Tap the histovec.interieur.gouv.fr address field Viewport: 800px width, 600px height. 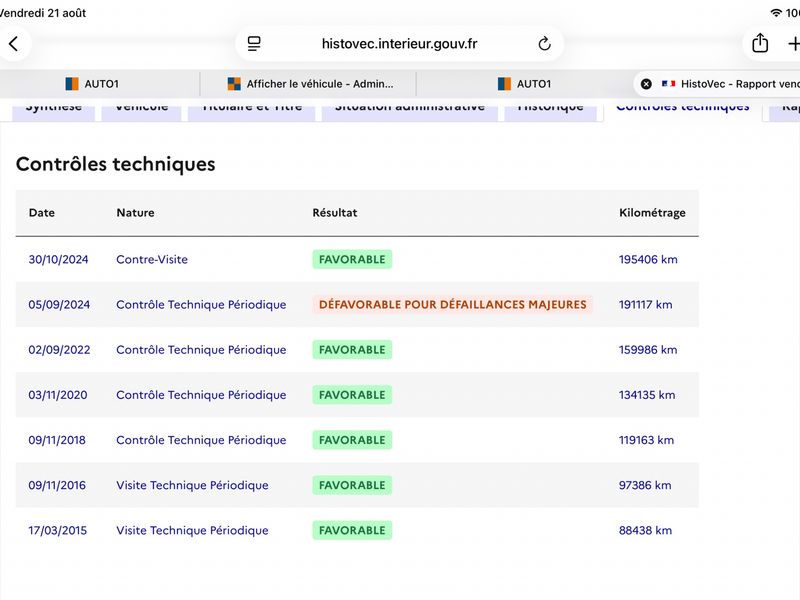399,44
